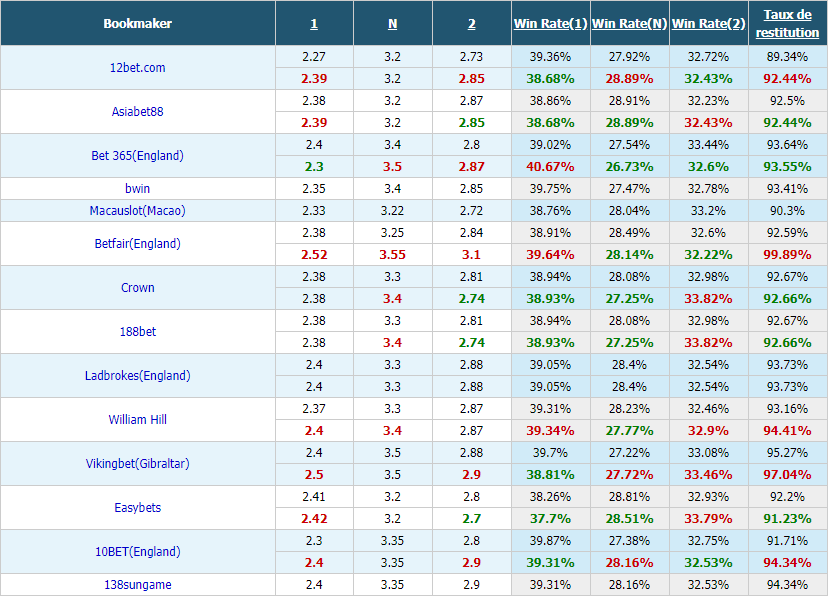Open the 12bet.com bookmaker link
This screenshot has height=596, width=828.
point(137,68)
